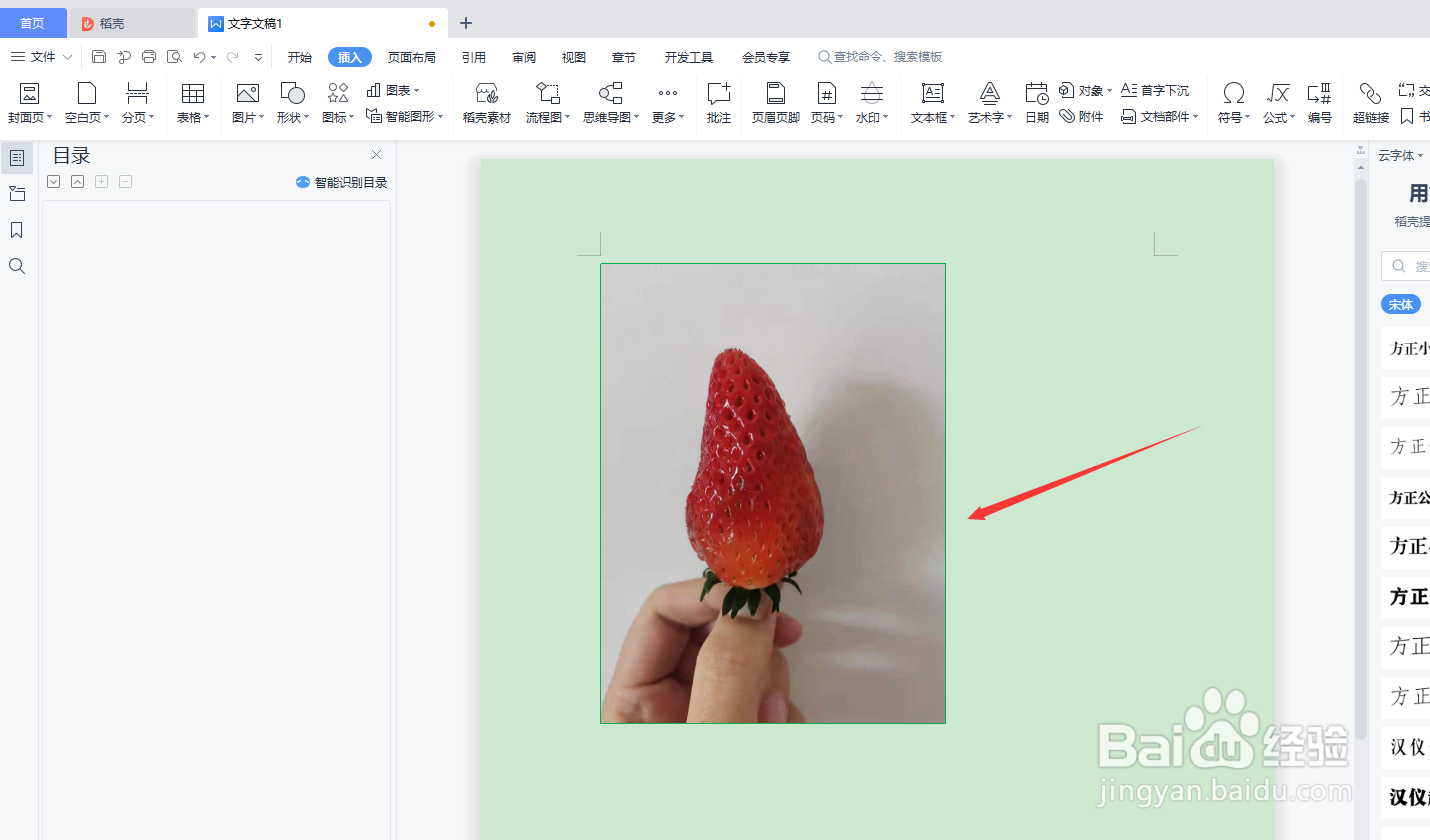Image resolution: width=1430 pixels, height=840 pixels.
Task: Click the Redo arrow icon
Action: click(232, 57)
